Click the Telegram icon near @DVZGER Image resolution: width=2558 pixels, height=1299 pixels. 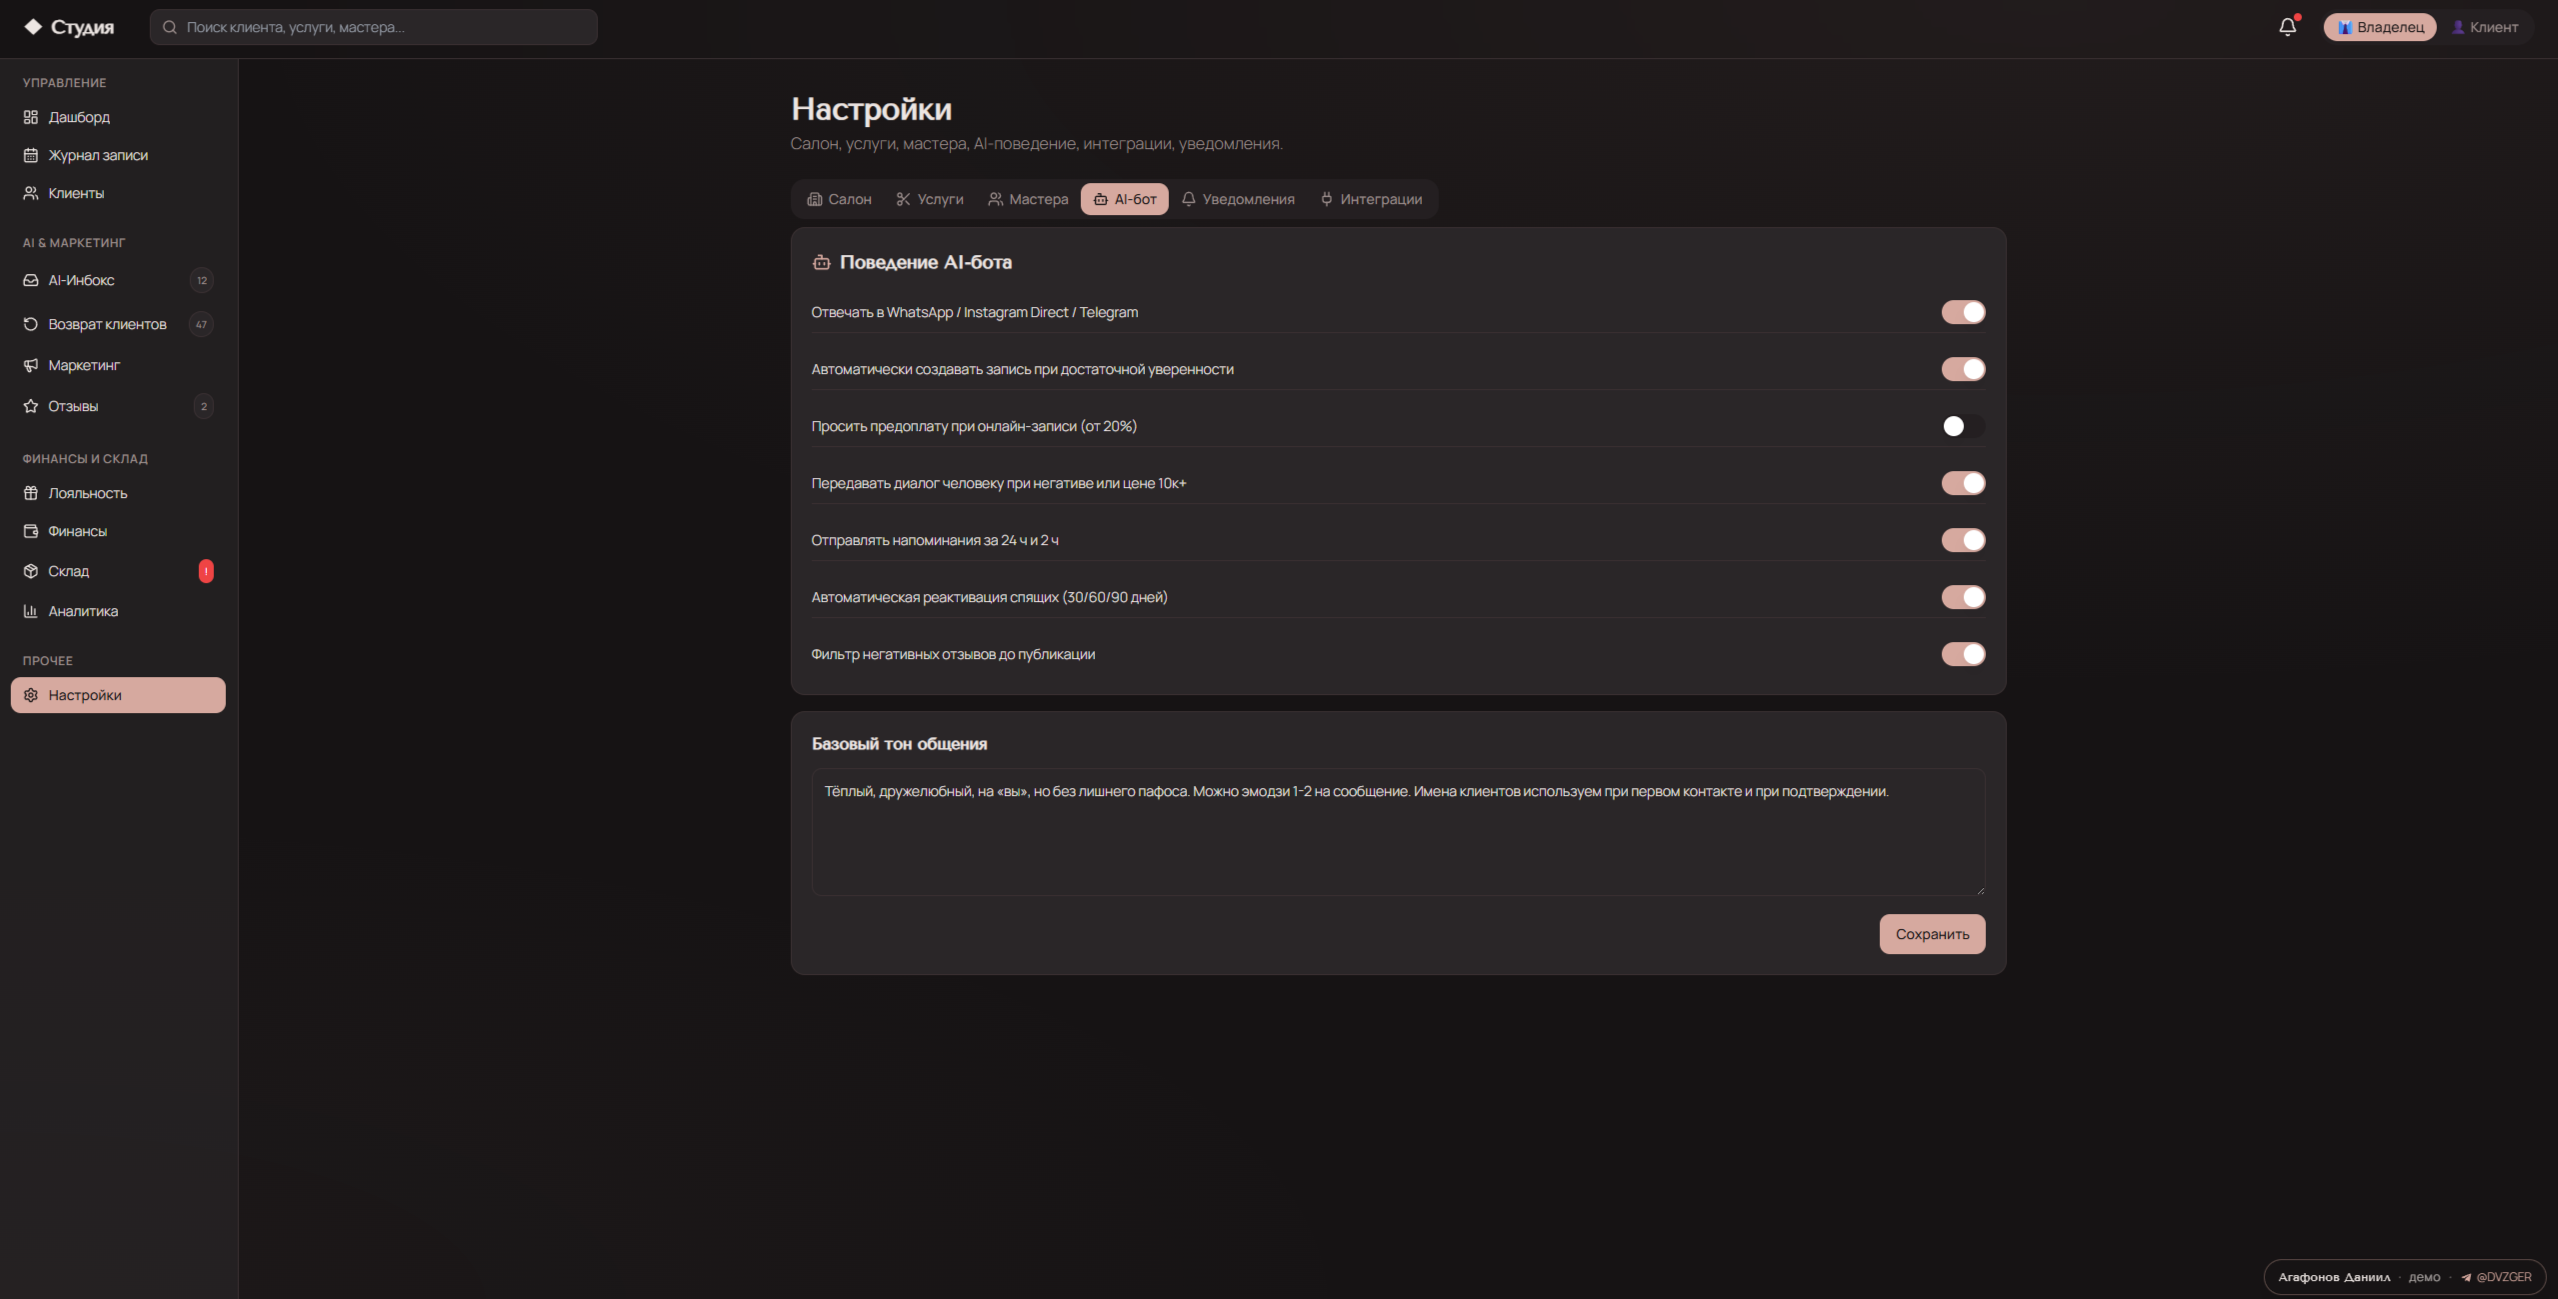click(2466, 1277)
